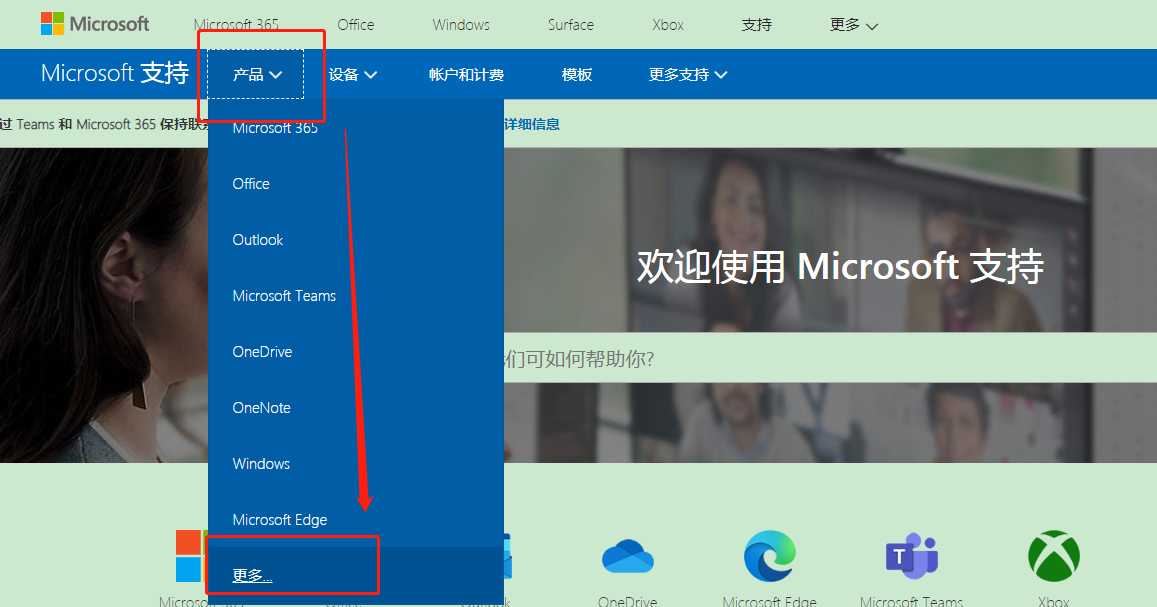Click Surface in the top navigation

tap(570, 25)
